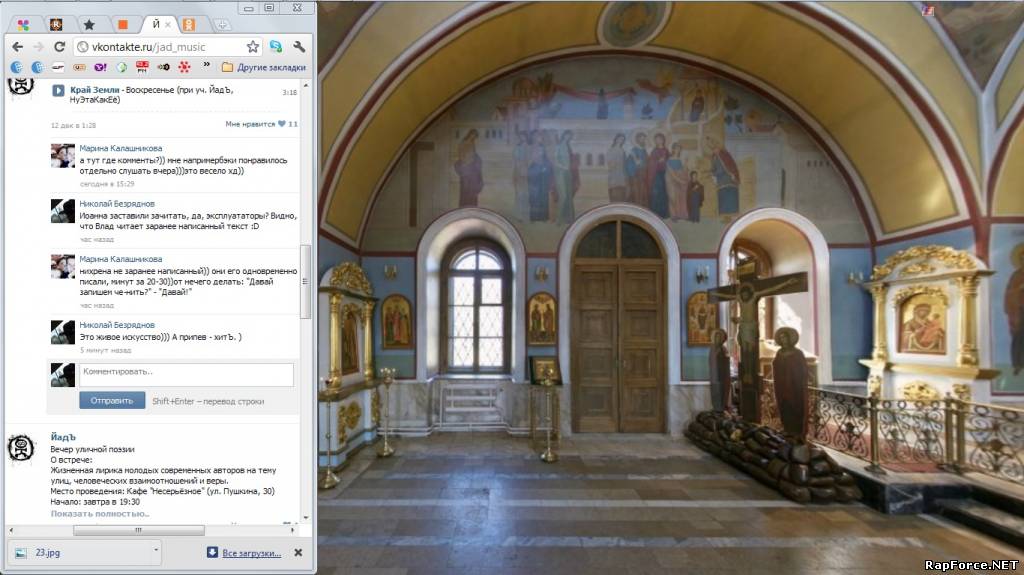Go back using the browser back arrow
Image resolution: width=1024 pixels, height=575 pixels.
(x=18, y=47)
